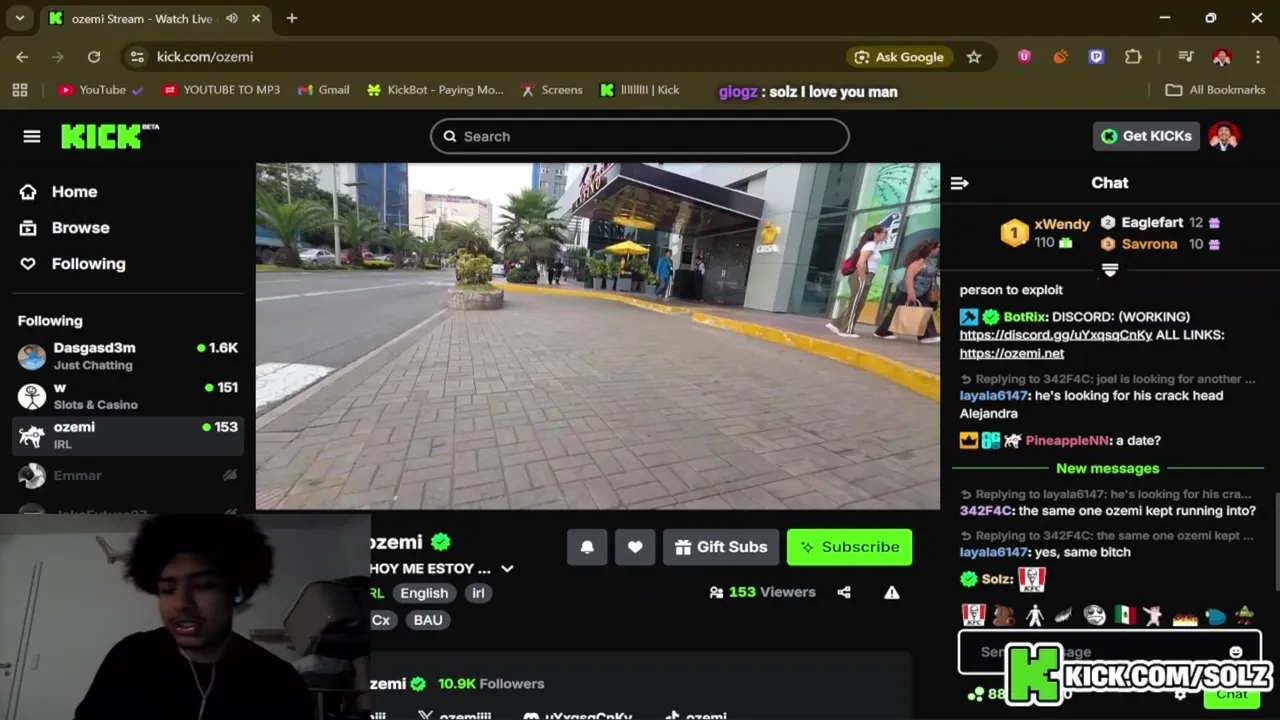The image size is (1280, 720).
Task: Open the Discord invite link in chat
Action: click(x=1056, y=335)
